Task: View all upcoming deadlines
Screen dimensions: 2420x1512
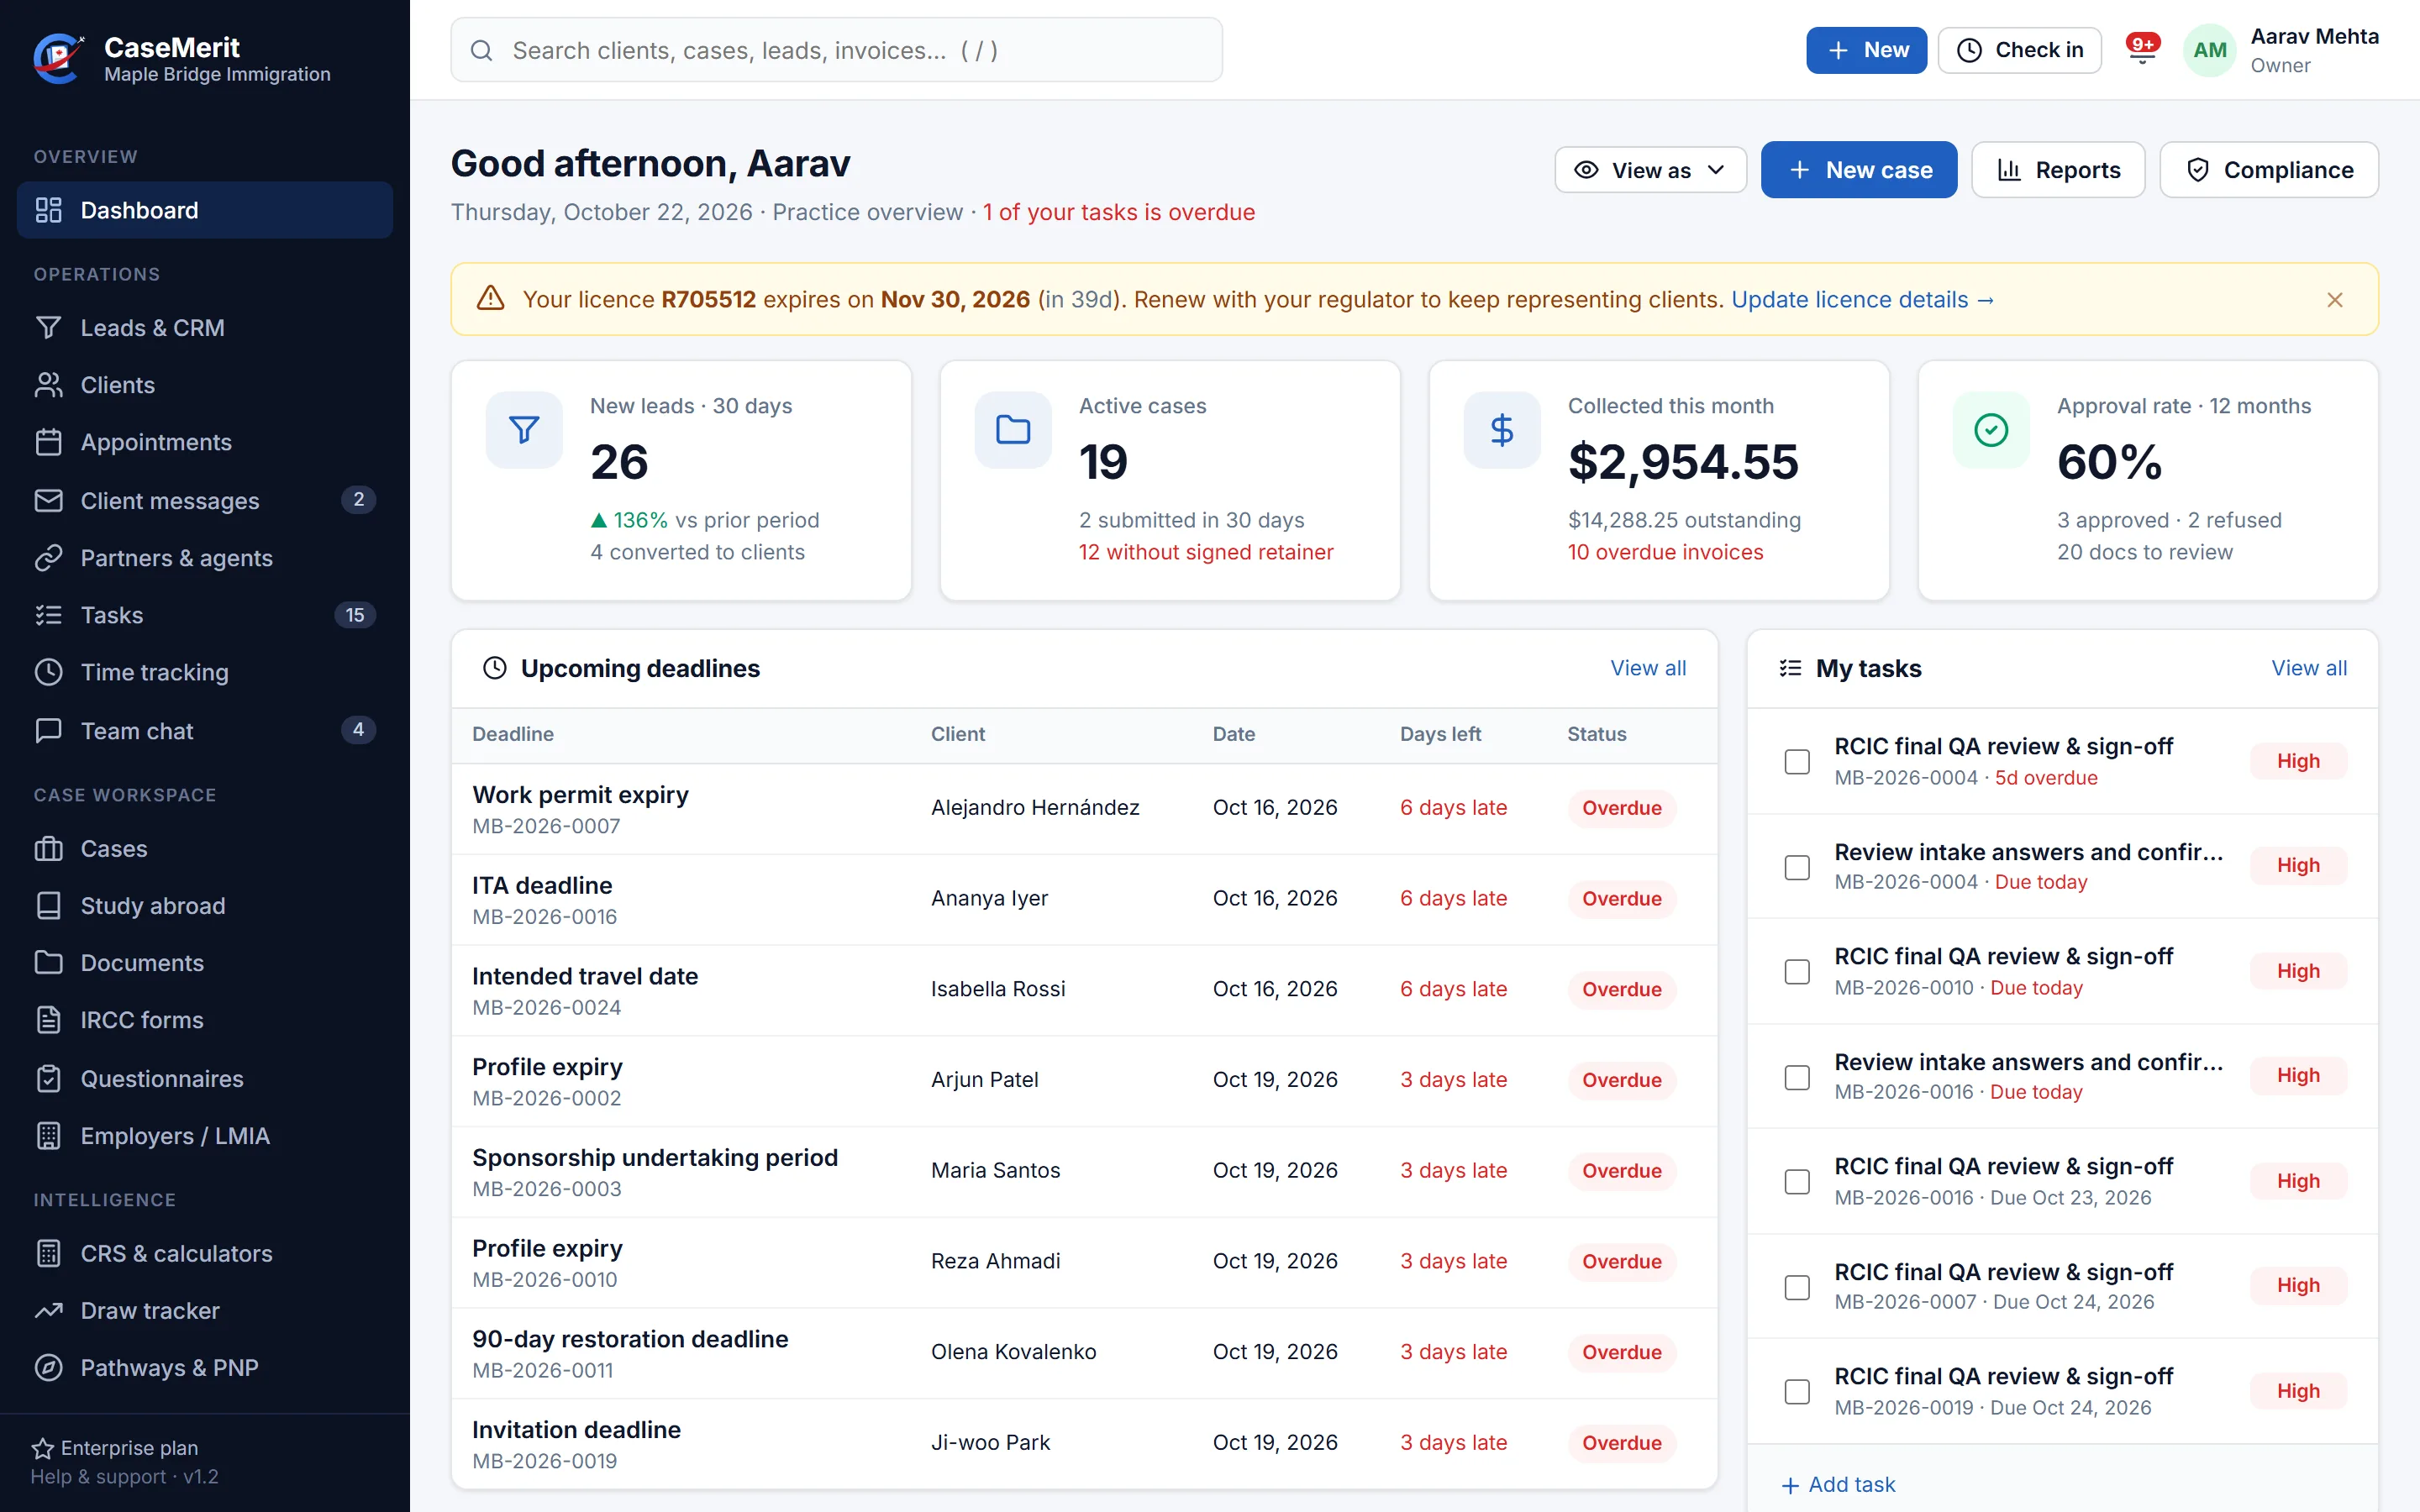Action: click(1648, 668)
